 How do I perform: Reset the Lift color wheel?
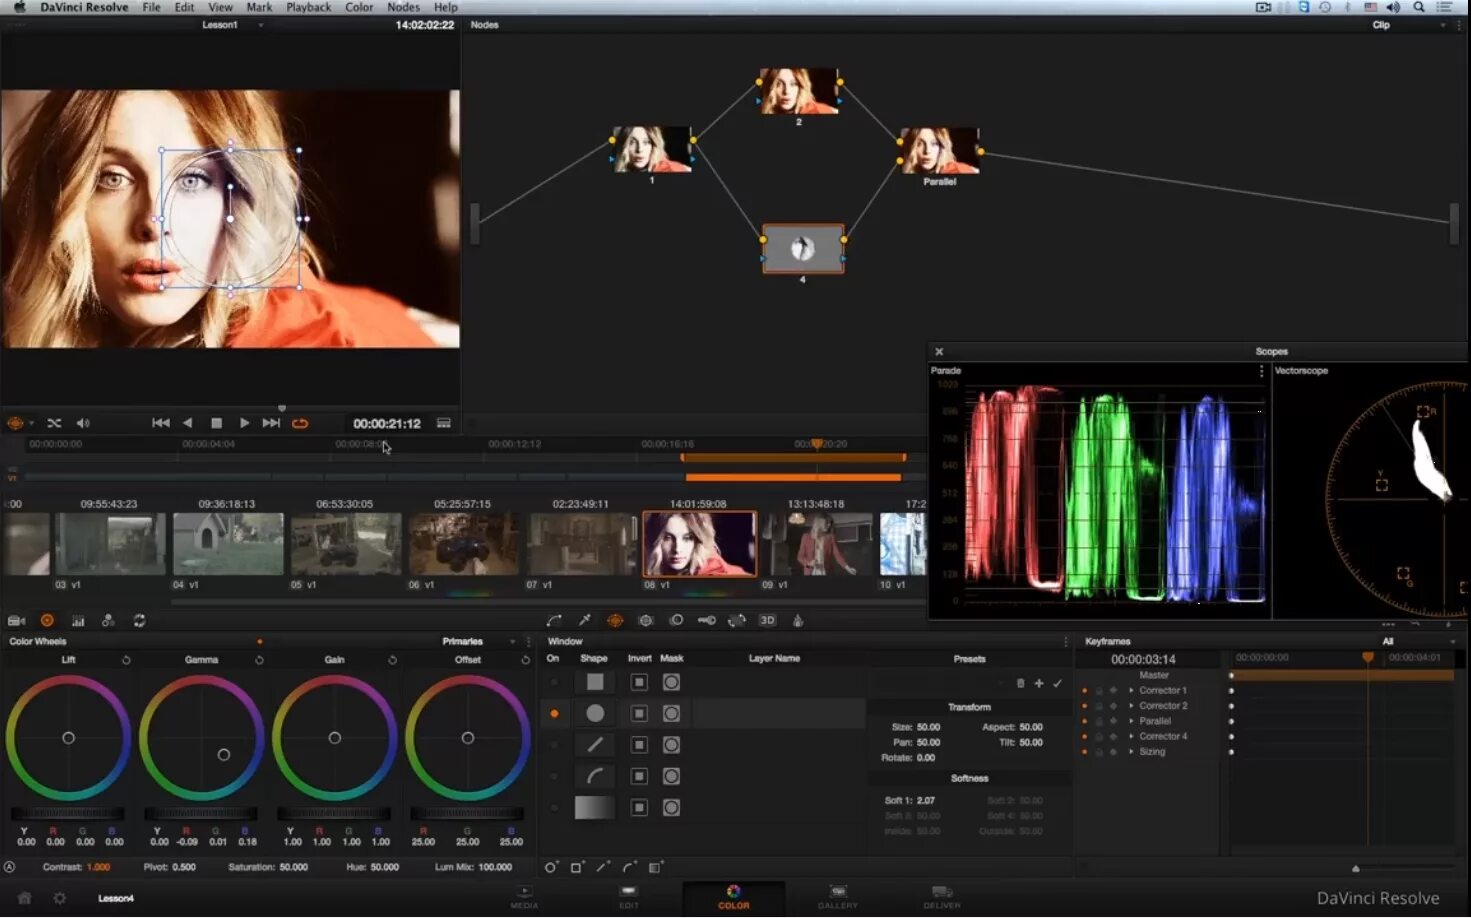tap(126, 660)
